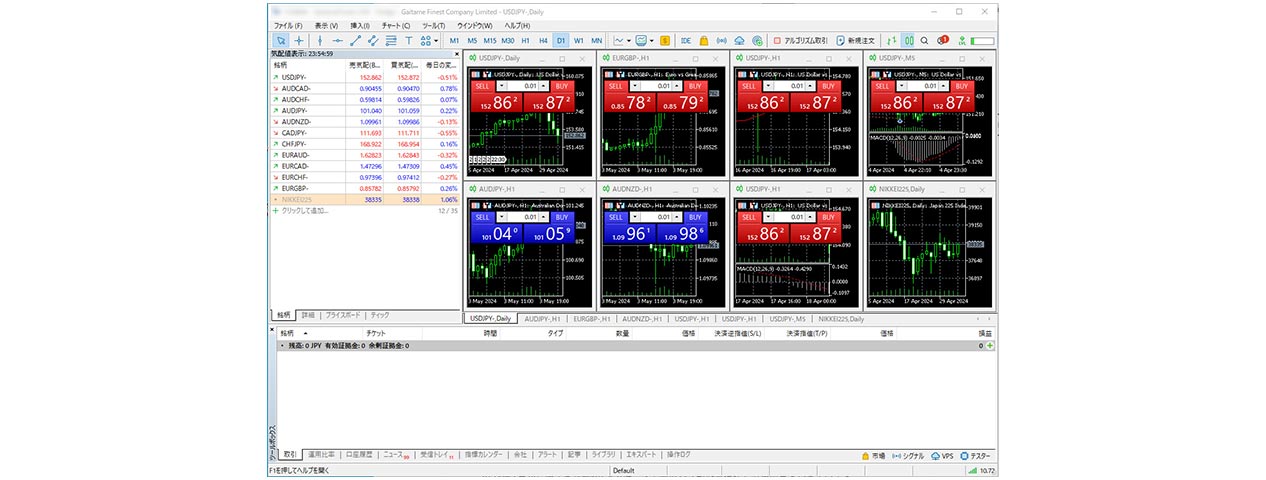
Task: Open the IDE MetaEditor
Action: click(685, 41)
